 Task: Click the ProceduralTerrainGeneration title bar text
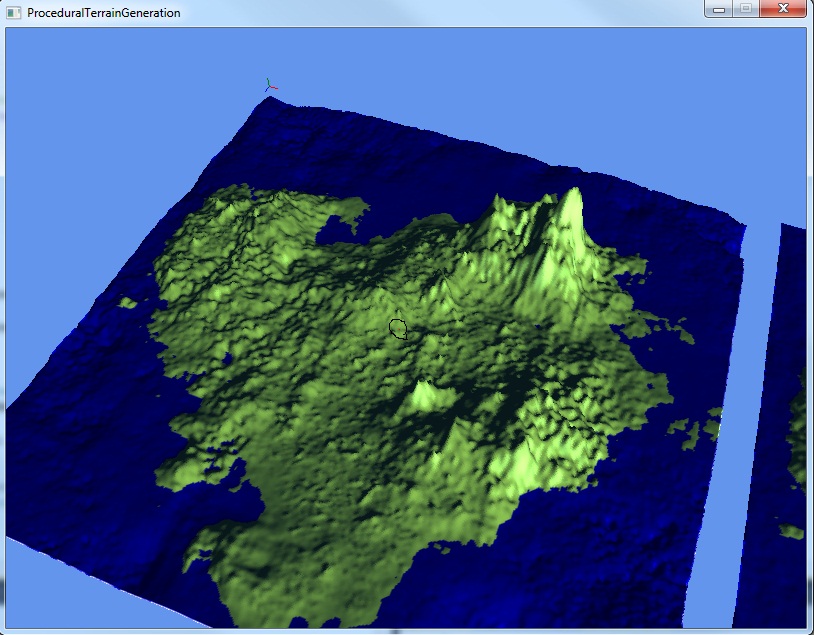coord(103,13)
